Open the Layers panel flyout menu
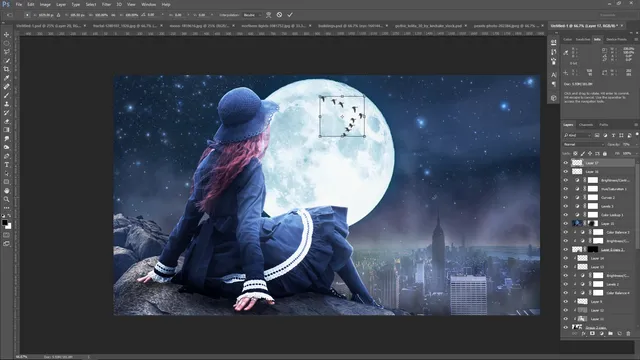 636,125
